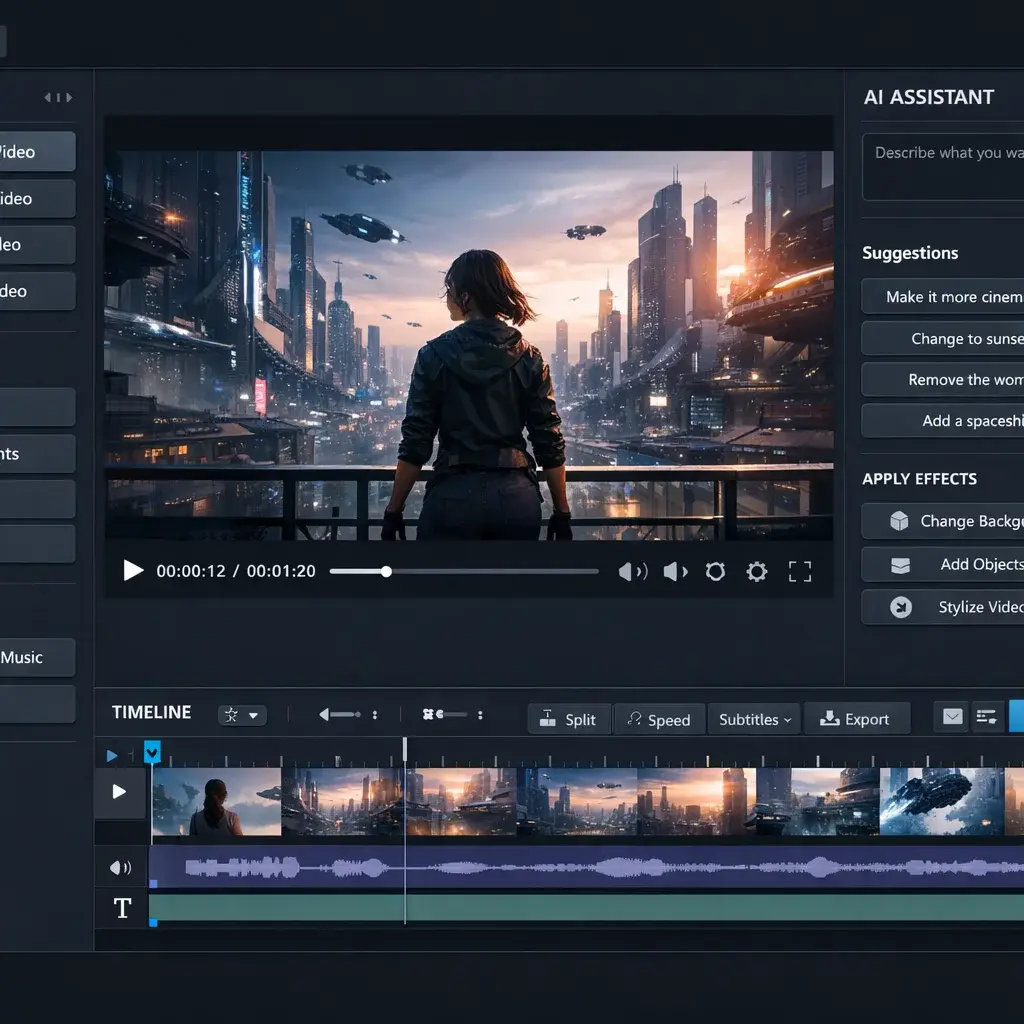Viewport: 1024px width, 1024px height.
Task: Open the Speed tool
Action: [659, 719]
